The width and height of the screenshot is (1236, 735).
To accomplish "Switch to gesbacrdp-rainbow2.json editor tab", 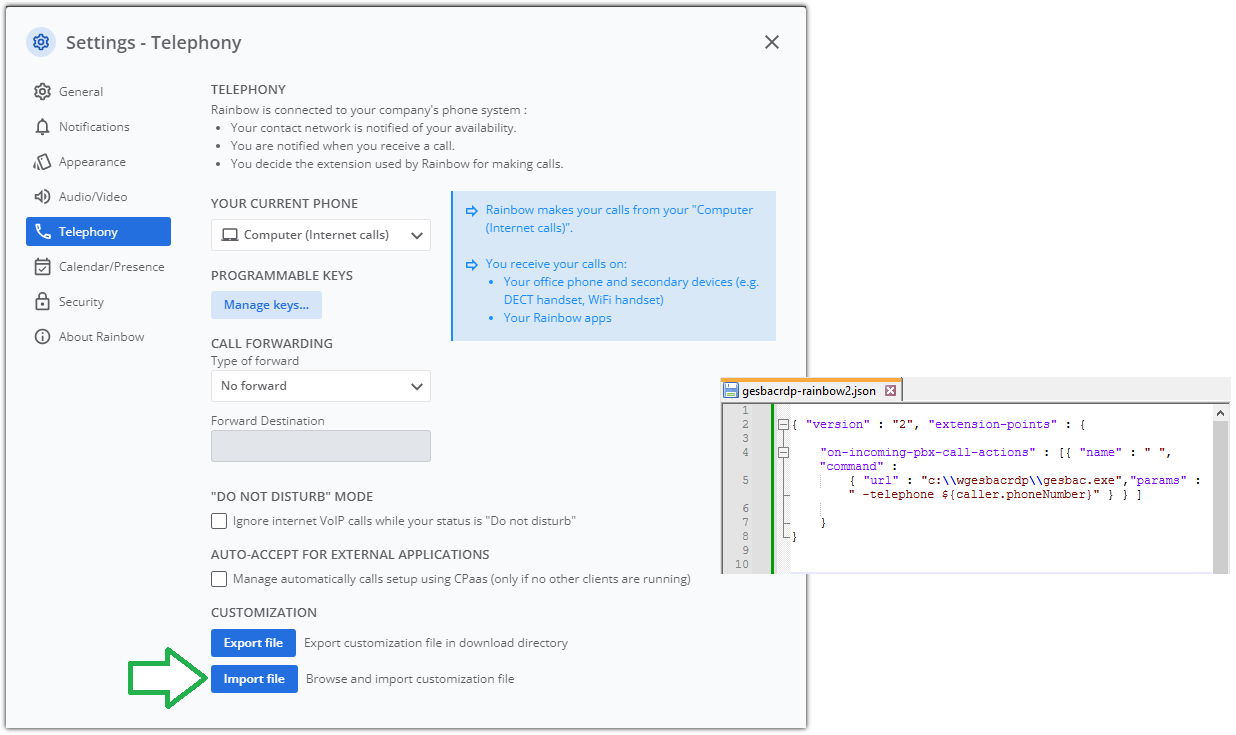I will (808, 391).
